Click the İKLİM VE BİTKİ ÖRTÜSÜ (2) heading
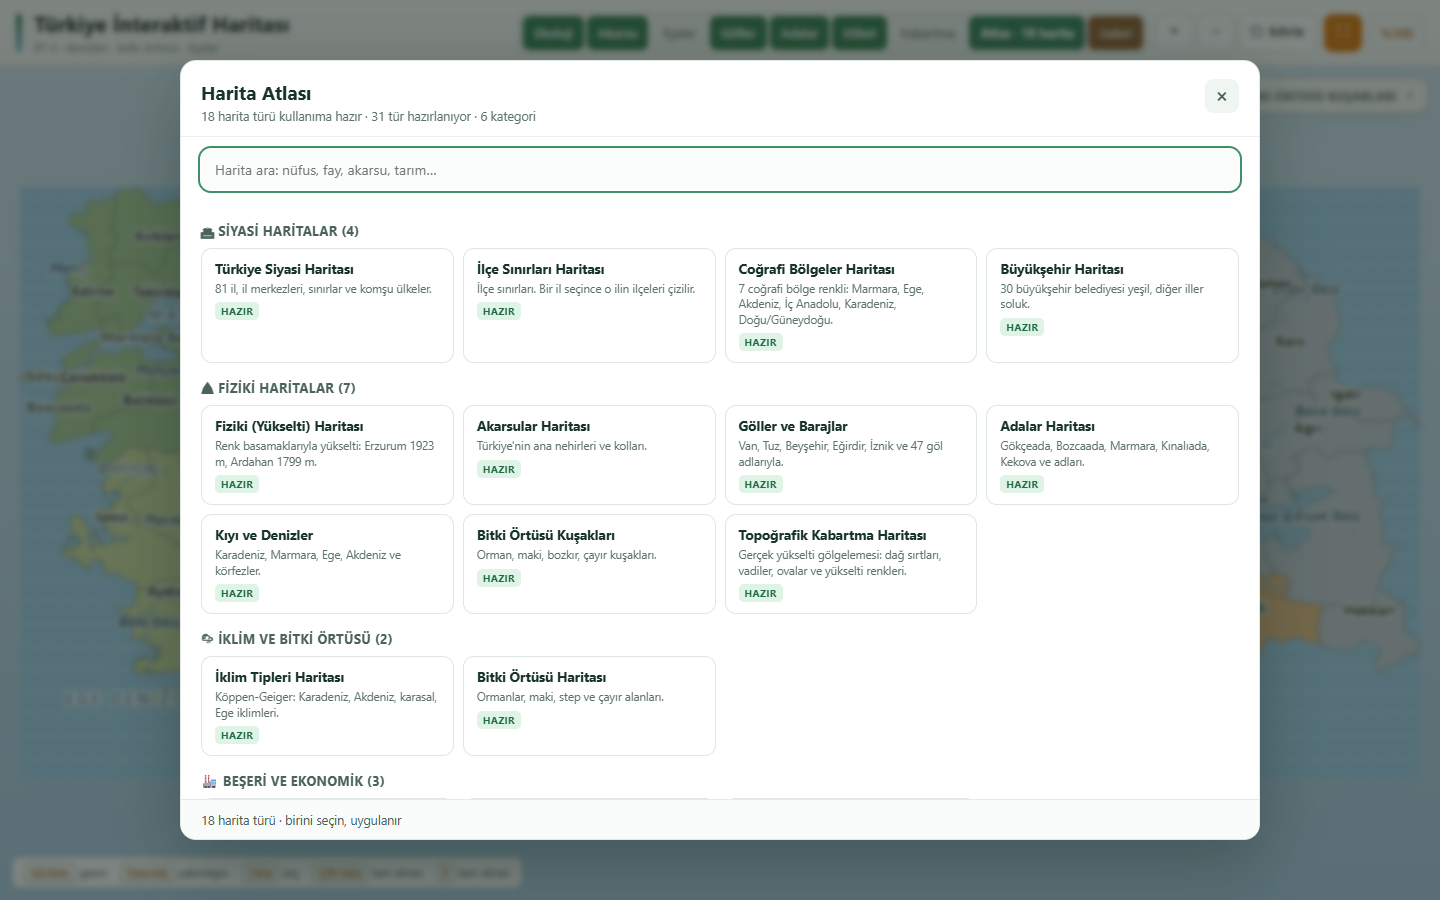Image resolution: width=1440 pixels, height=900 pixels. (x=305, y=639)
